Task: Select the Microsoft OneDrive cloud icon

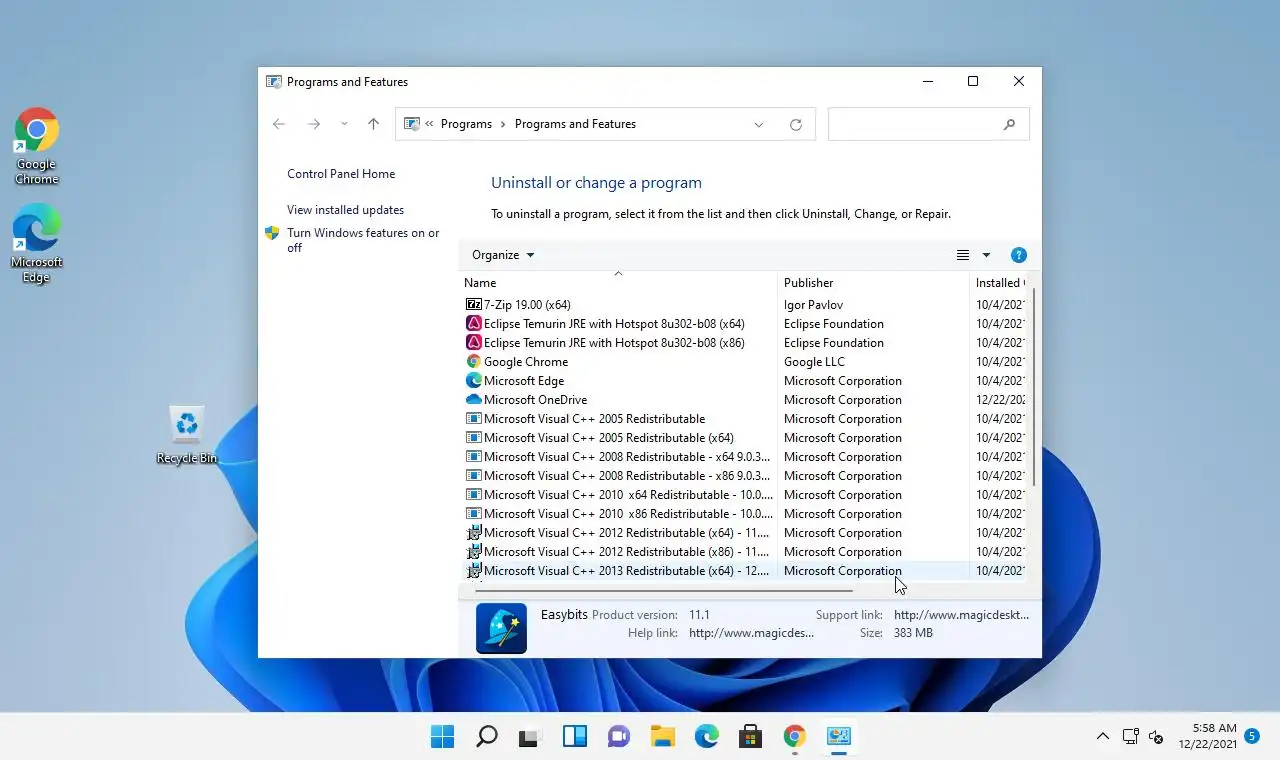Action: click(x=474, y=400)
